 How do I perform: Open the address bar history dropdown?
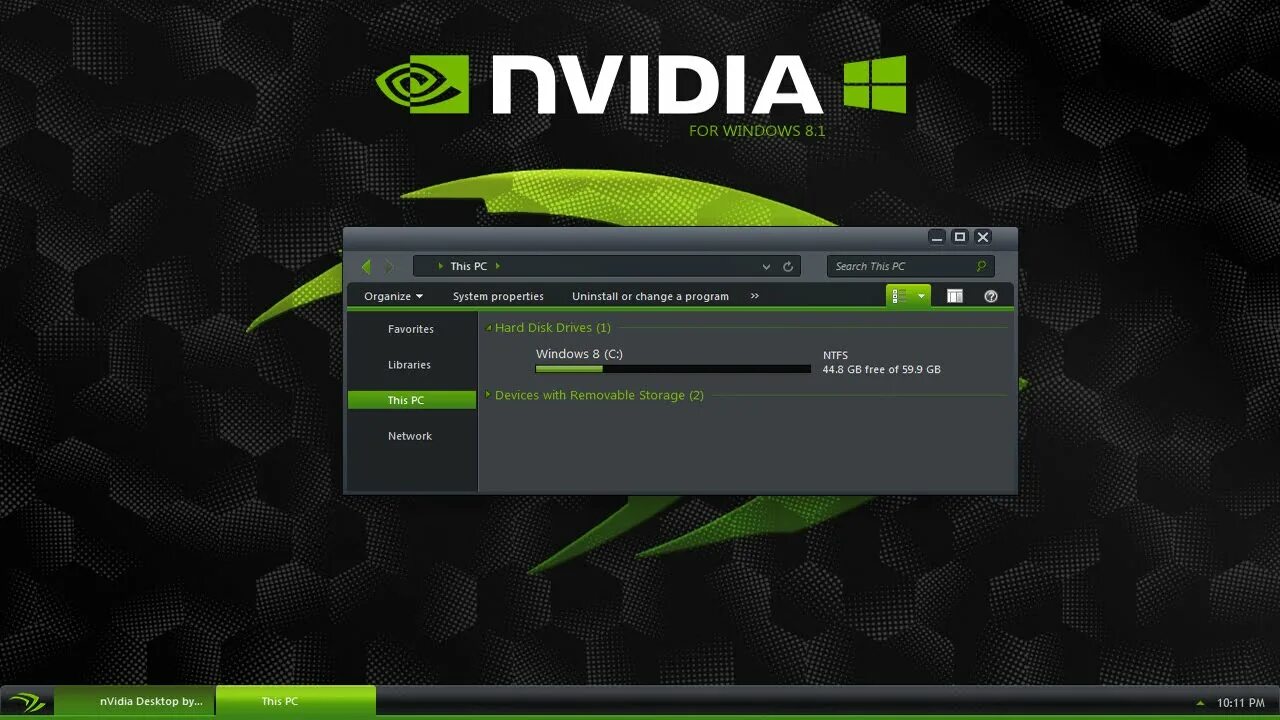click(766, 266)
